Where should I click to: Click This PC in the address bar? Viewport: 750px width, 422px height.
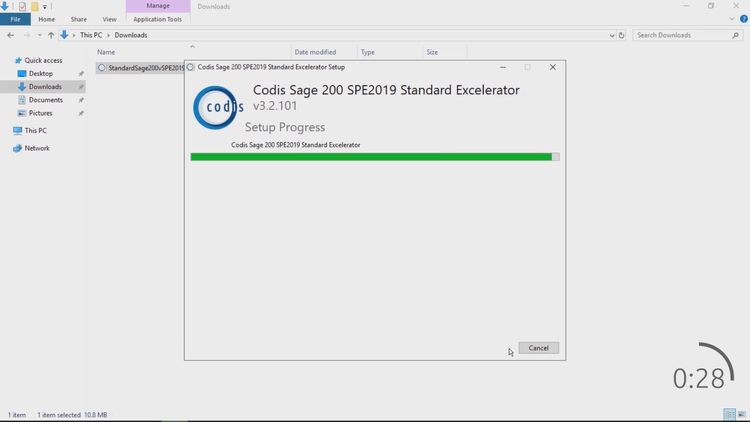pyautogui.click(x=91, y=35)
